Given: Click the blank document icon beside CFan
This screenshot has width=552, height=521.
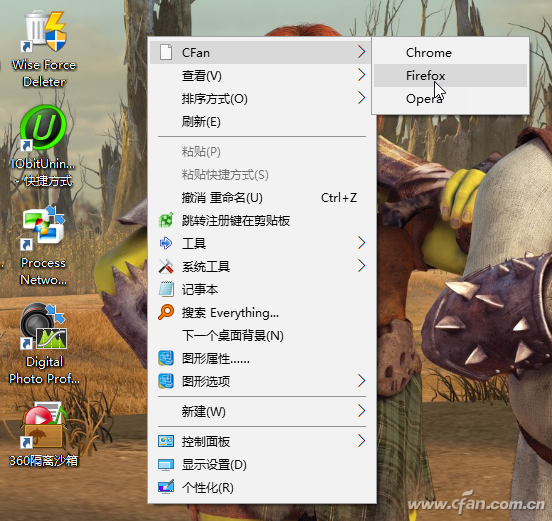Looking at the screenshot, I should [x=166, y=52].
